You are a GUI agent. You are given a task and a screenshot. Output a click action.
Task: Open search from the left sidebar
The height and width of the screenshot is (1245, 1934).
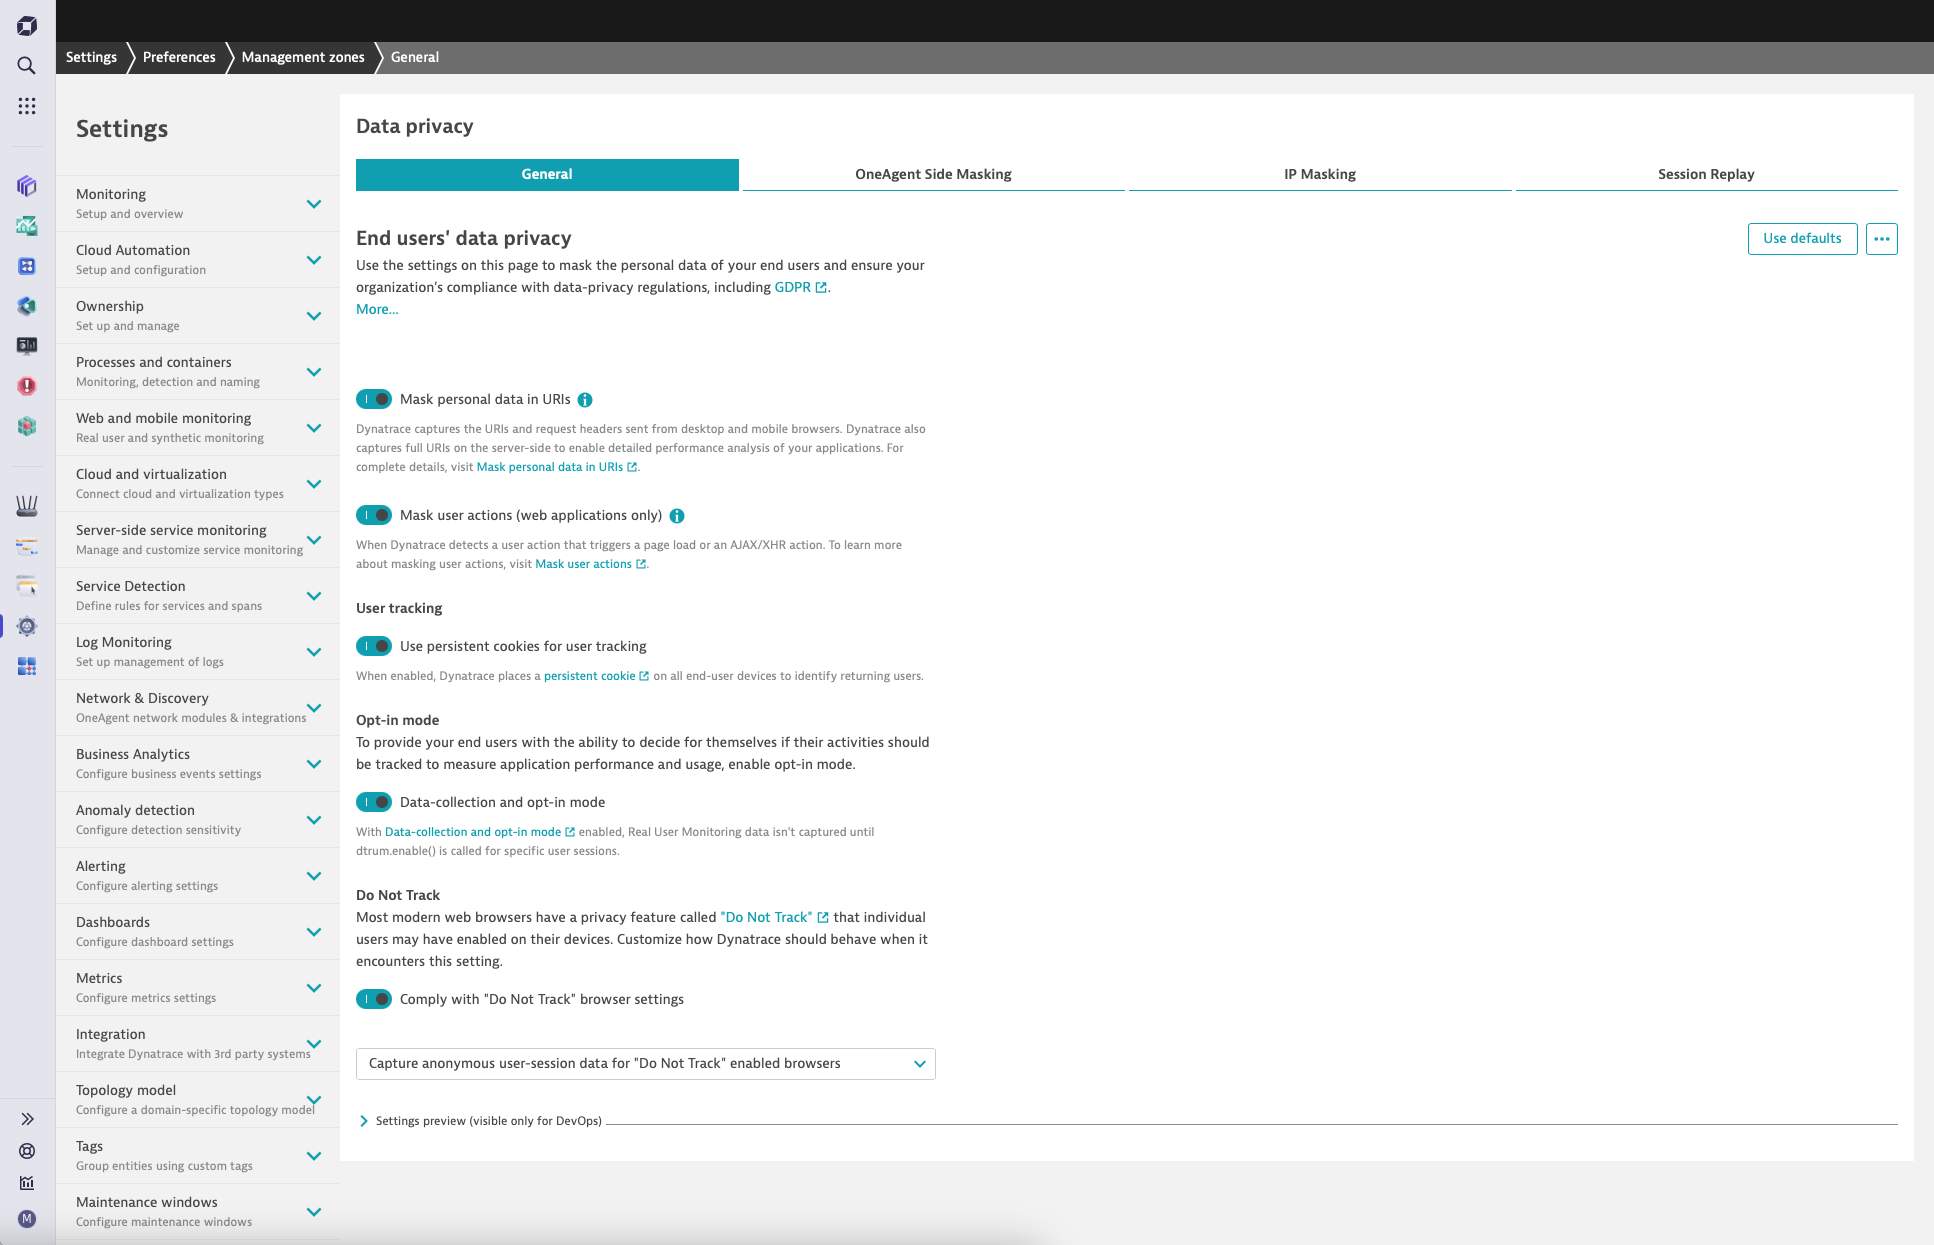27,66
